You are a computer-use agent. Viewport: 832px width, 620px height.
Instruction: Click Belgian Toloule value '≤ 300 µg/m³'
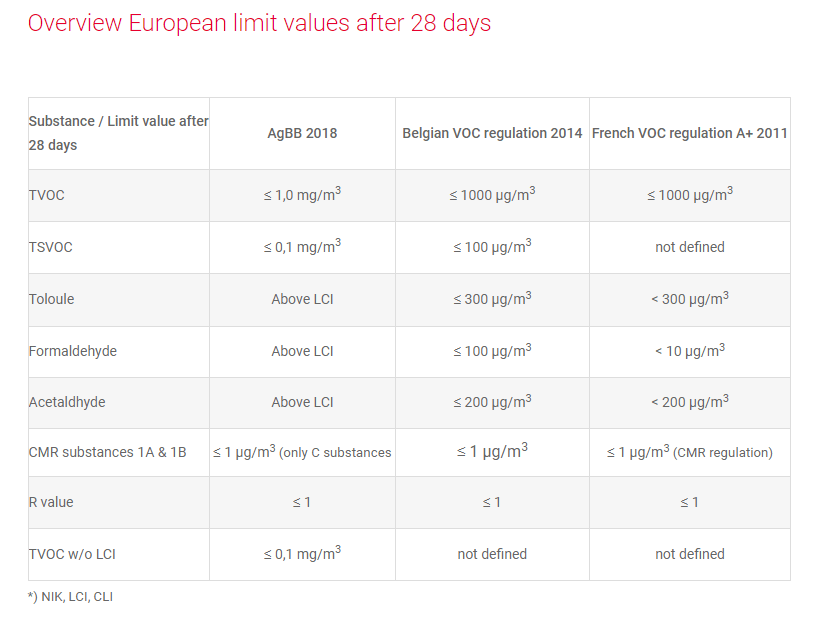pyautogui.click(x=492, y=299)
